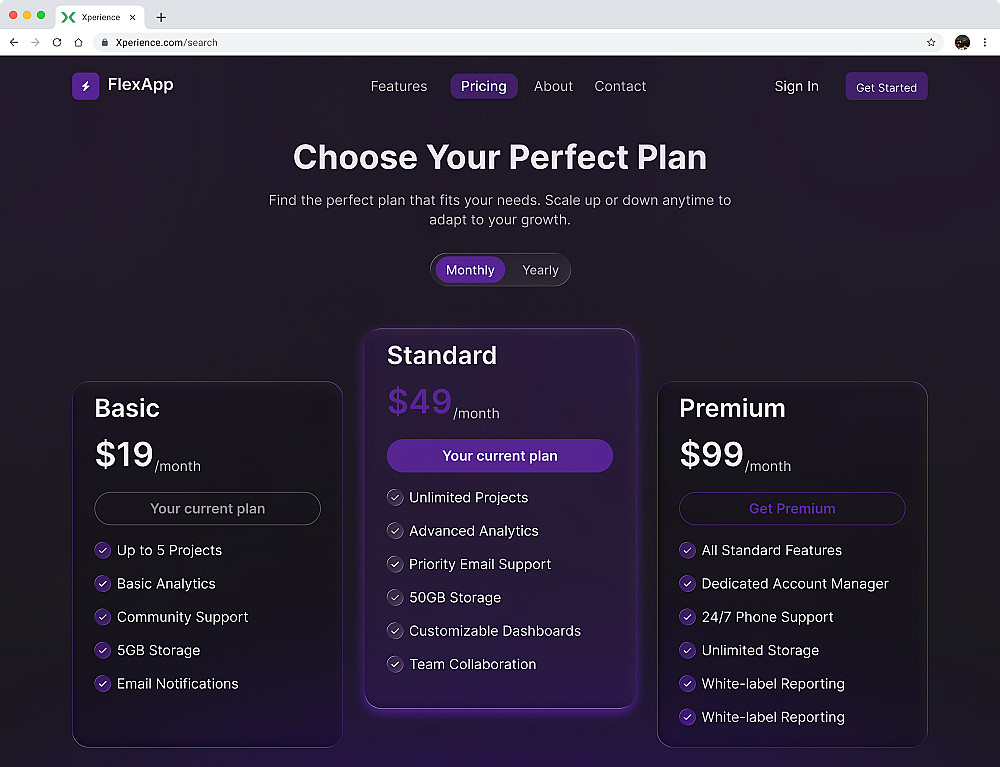1000x767 pixels.
Task: Go to the About page link
Action: pos(553,86)
